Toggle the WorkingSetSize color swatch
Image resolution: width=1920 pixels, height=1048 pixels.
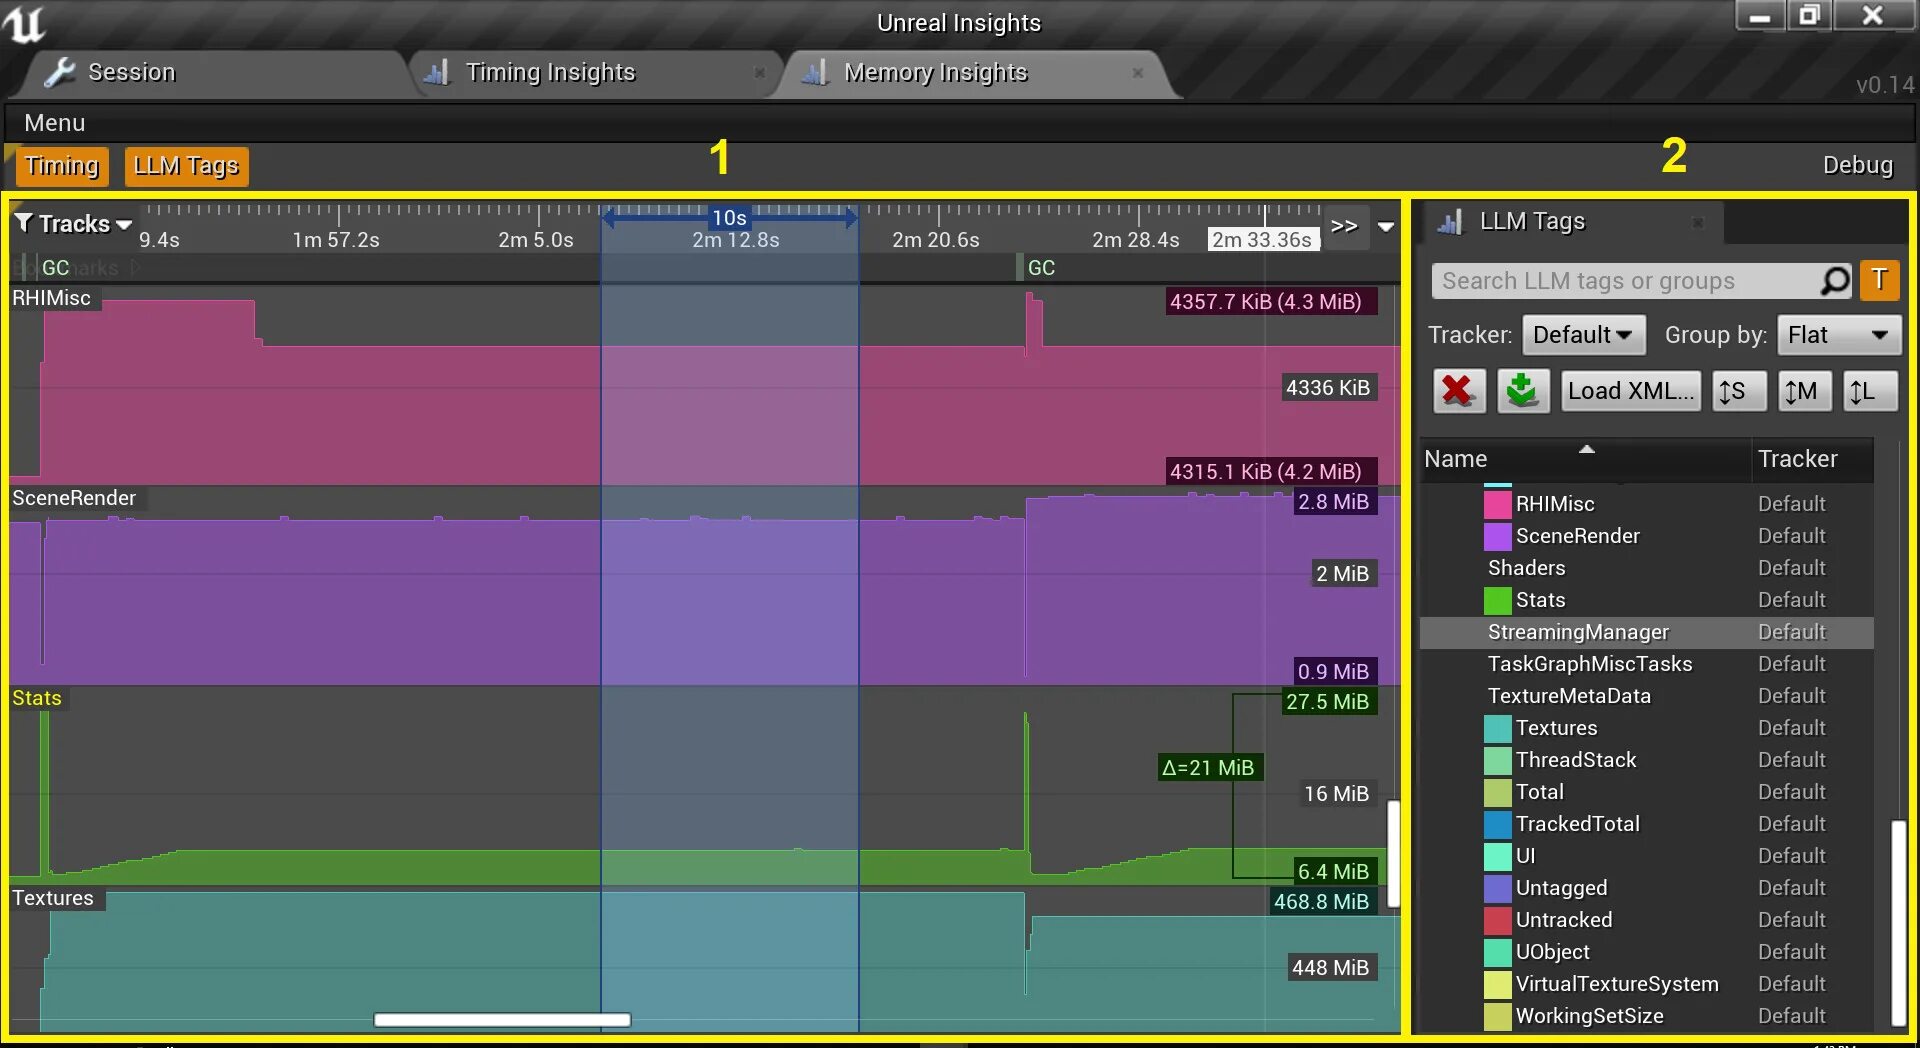click(x=1497, y=1016)
